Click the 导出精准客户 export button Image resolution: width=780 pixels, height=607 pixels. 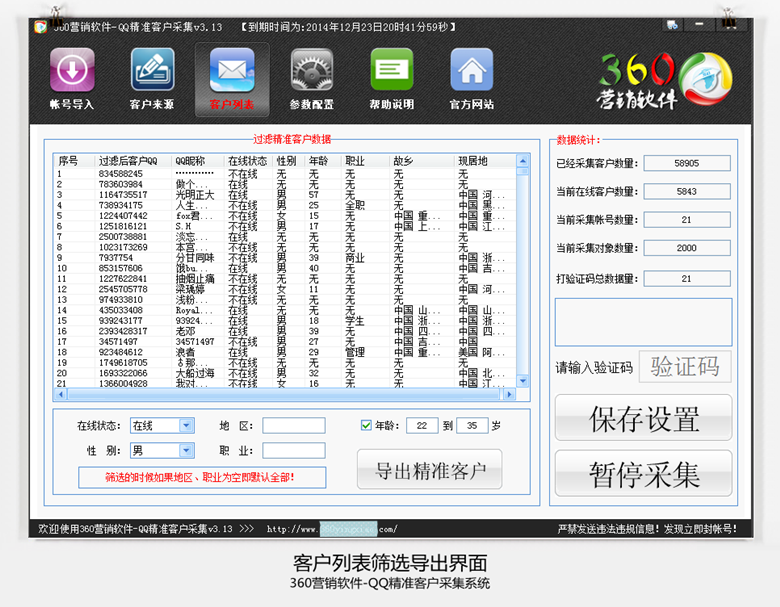(x=429, y=470)
